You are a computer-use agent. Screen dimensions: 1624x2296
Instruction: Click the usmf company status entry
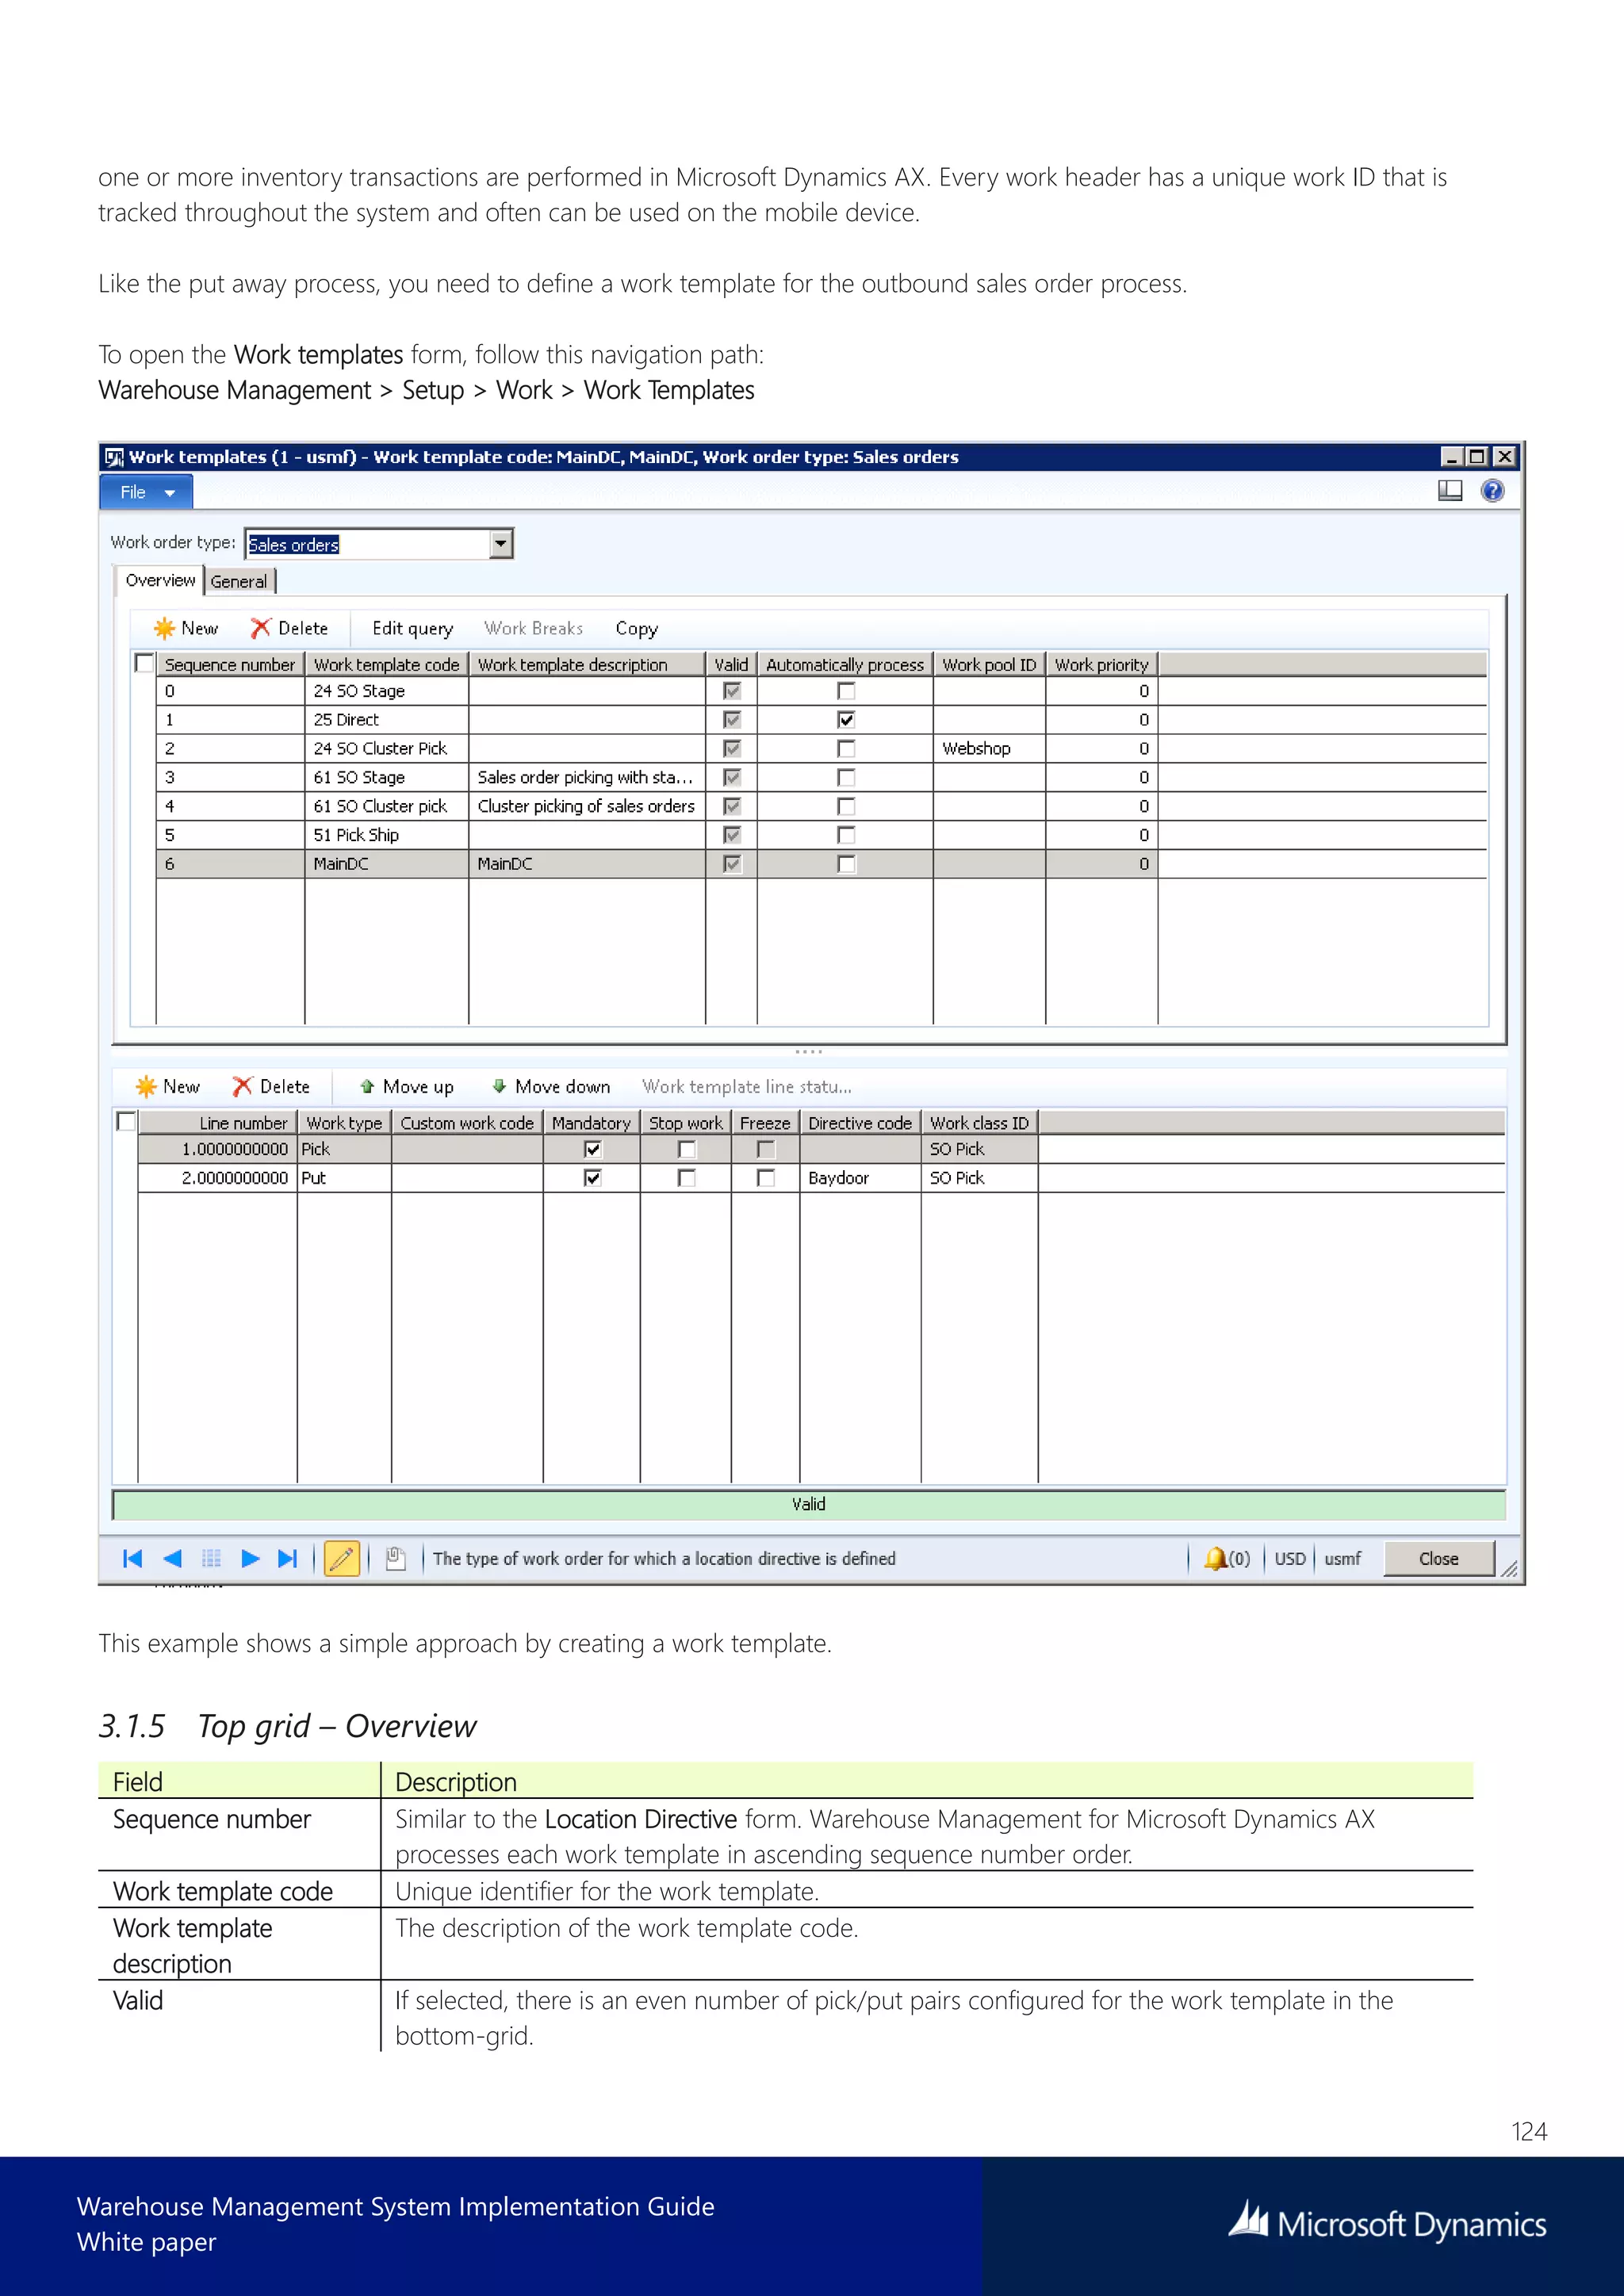pyautogui.click(x=1343, y=1558)
